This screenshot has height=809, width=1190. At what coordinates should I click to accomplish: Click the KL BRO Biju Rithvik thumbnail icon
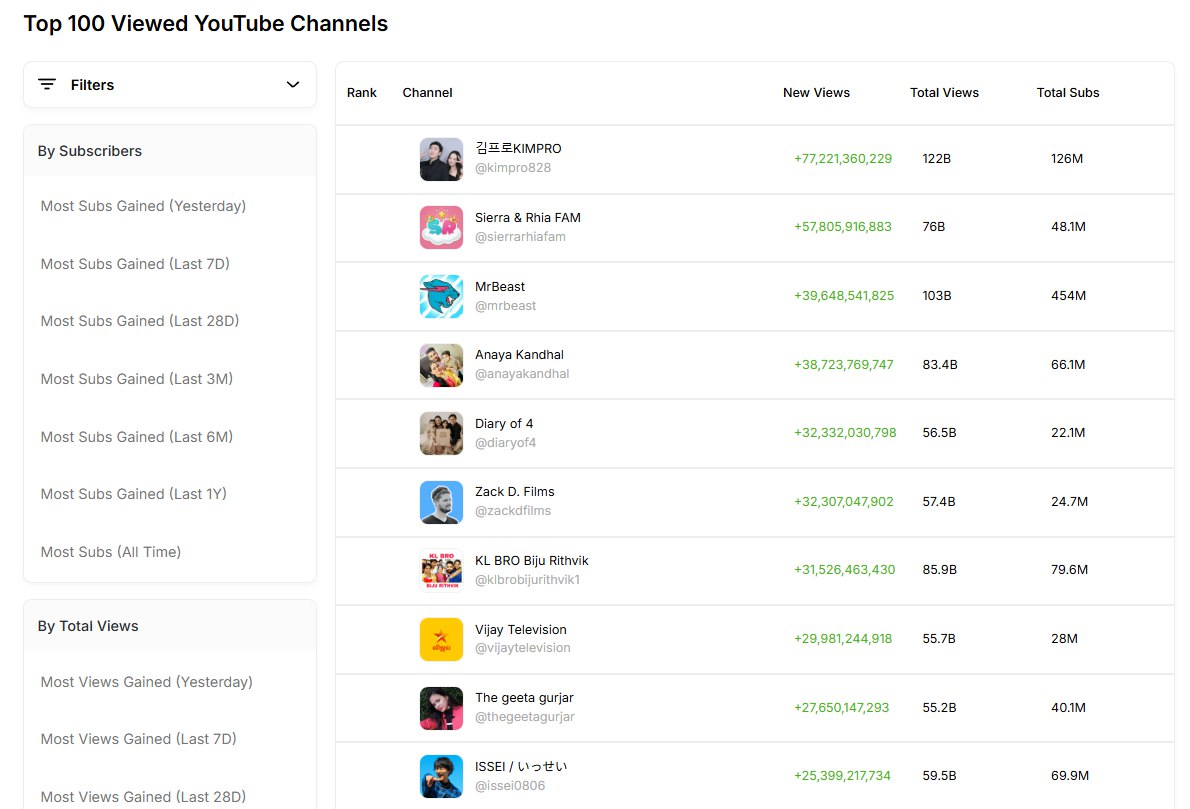coord(441,570)
